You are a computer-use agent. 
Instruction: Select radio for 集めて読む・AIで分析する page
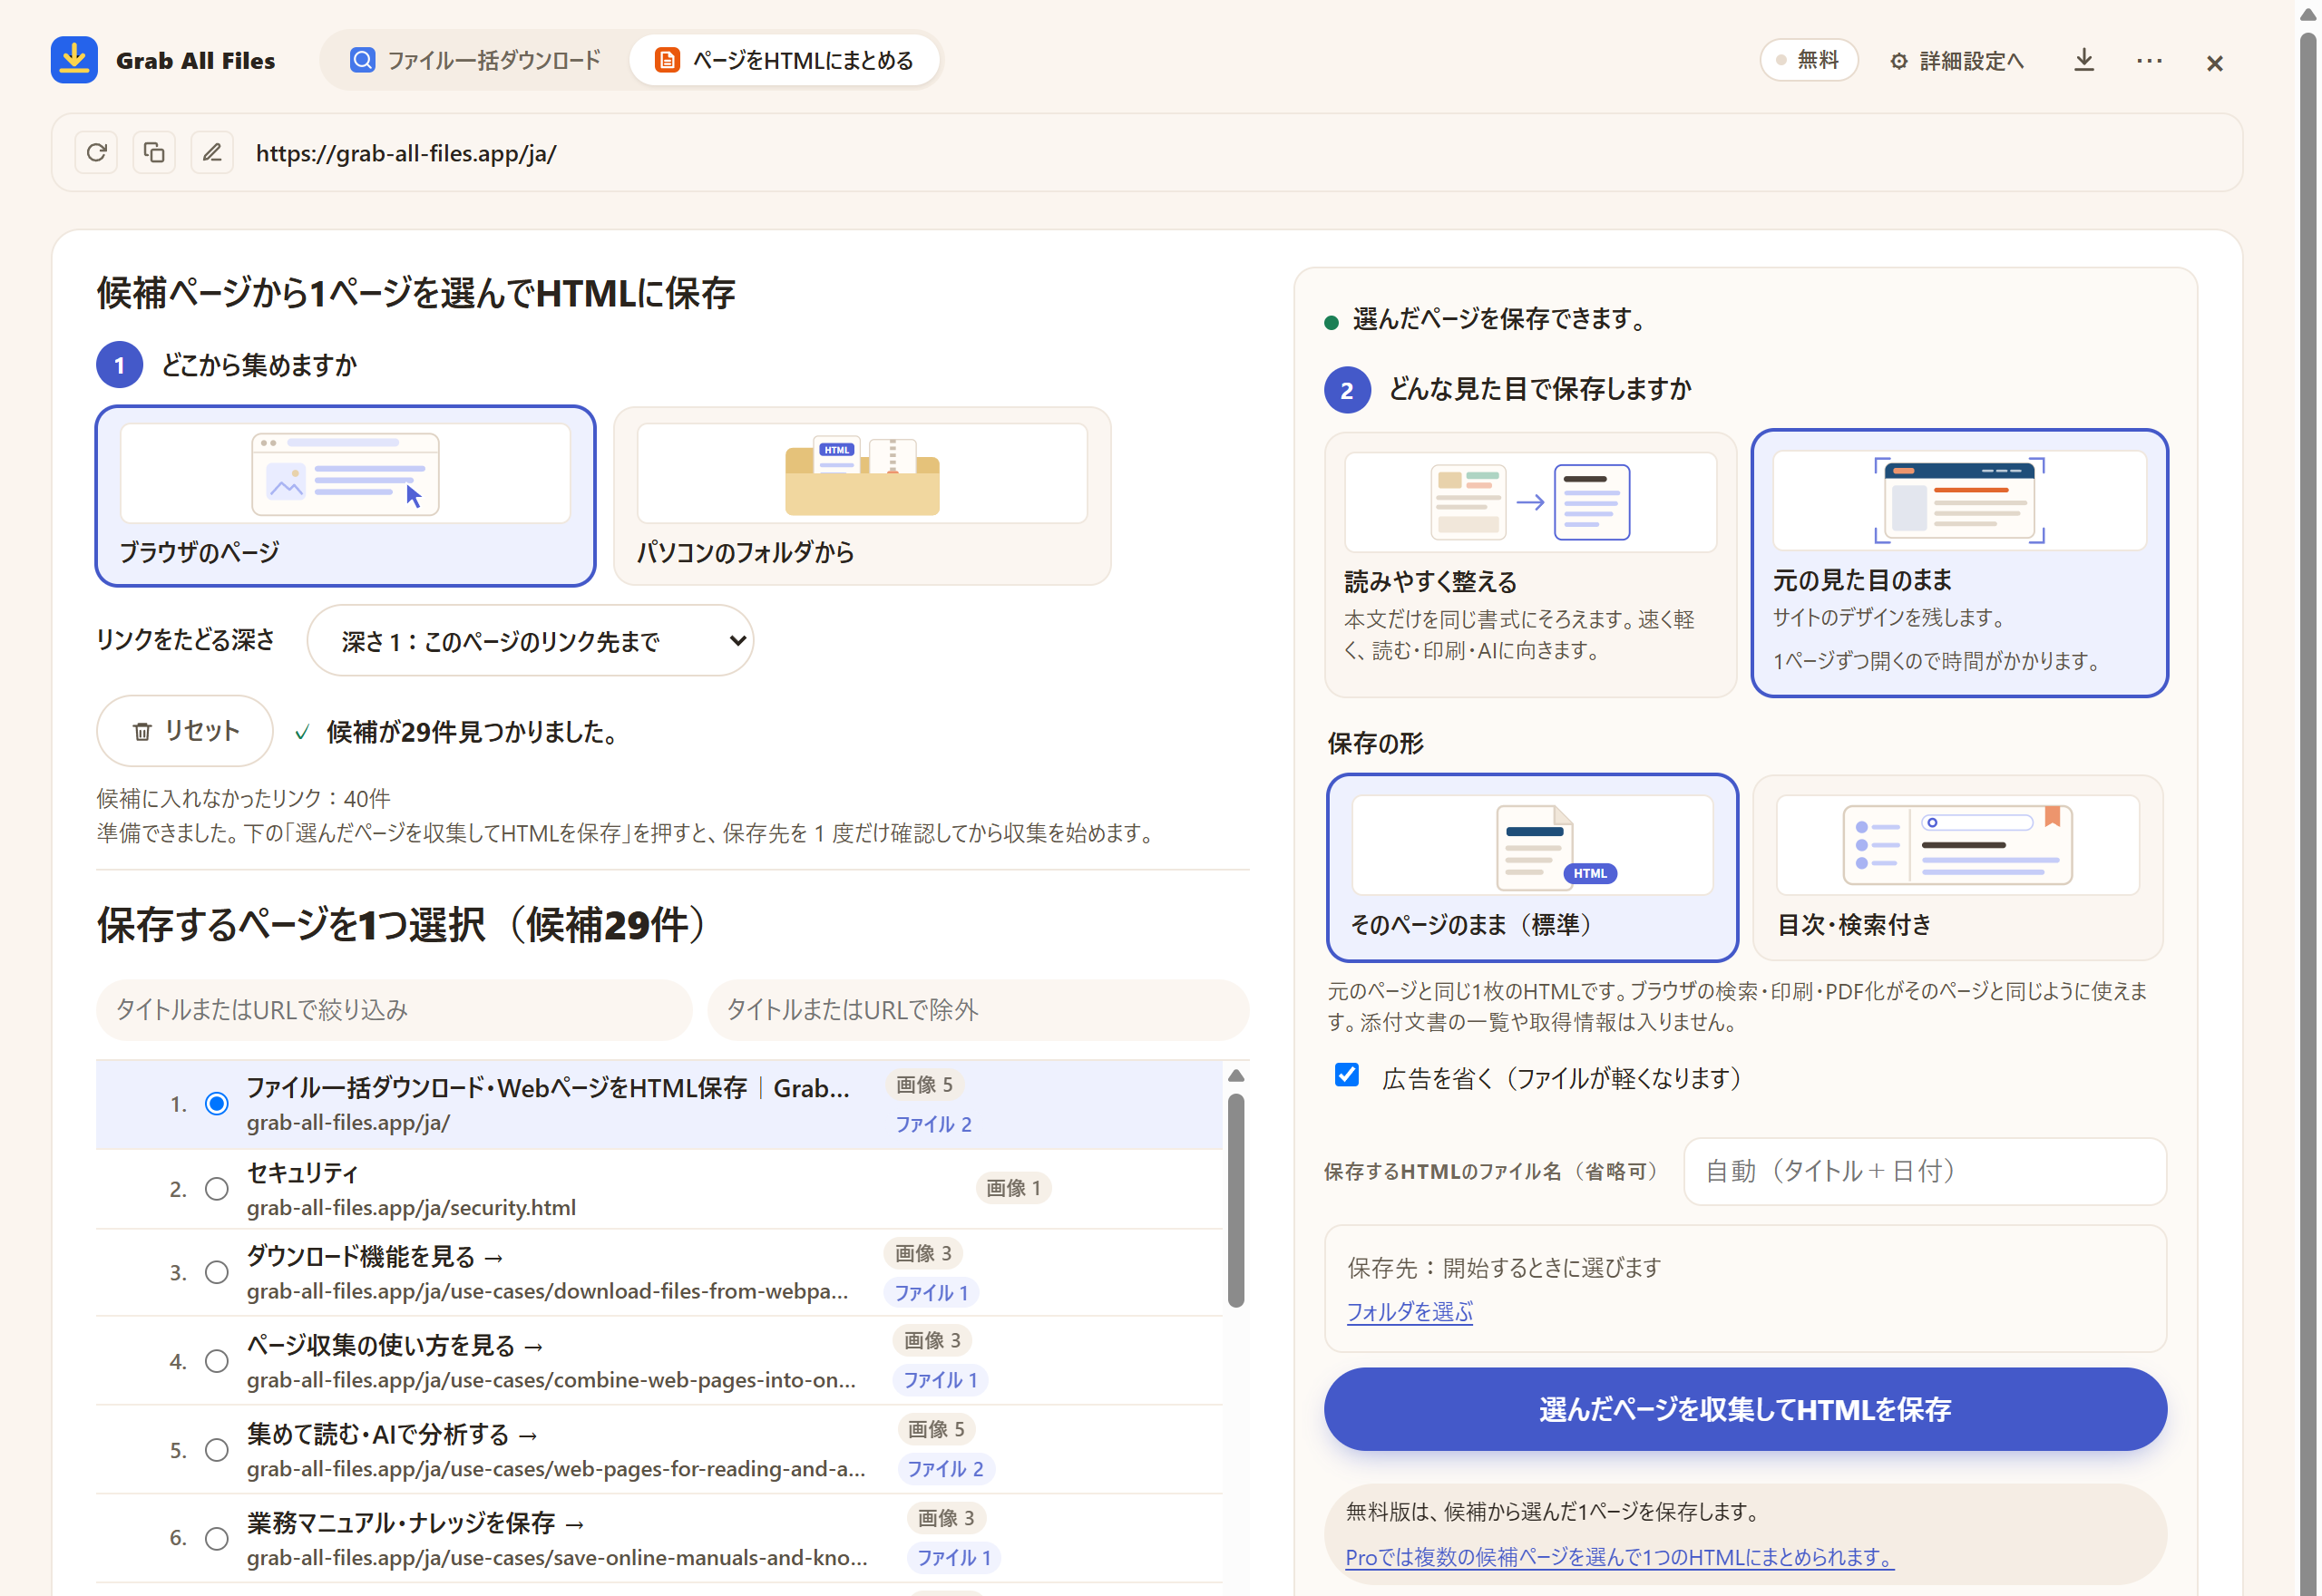217,1451
